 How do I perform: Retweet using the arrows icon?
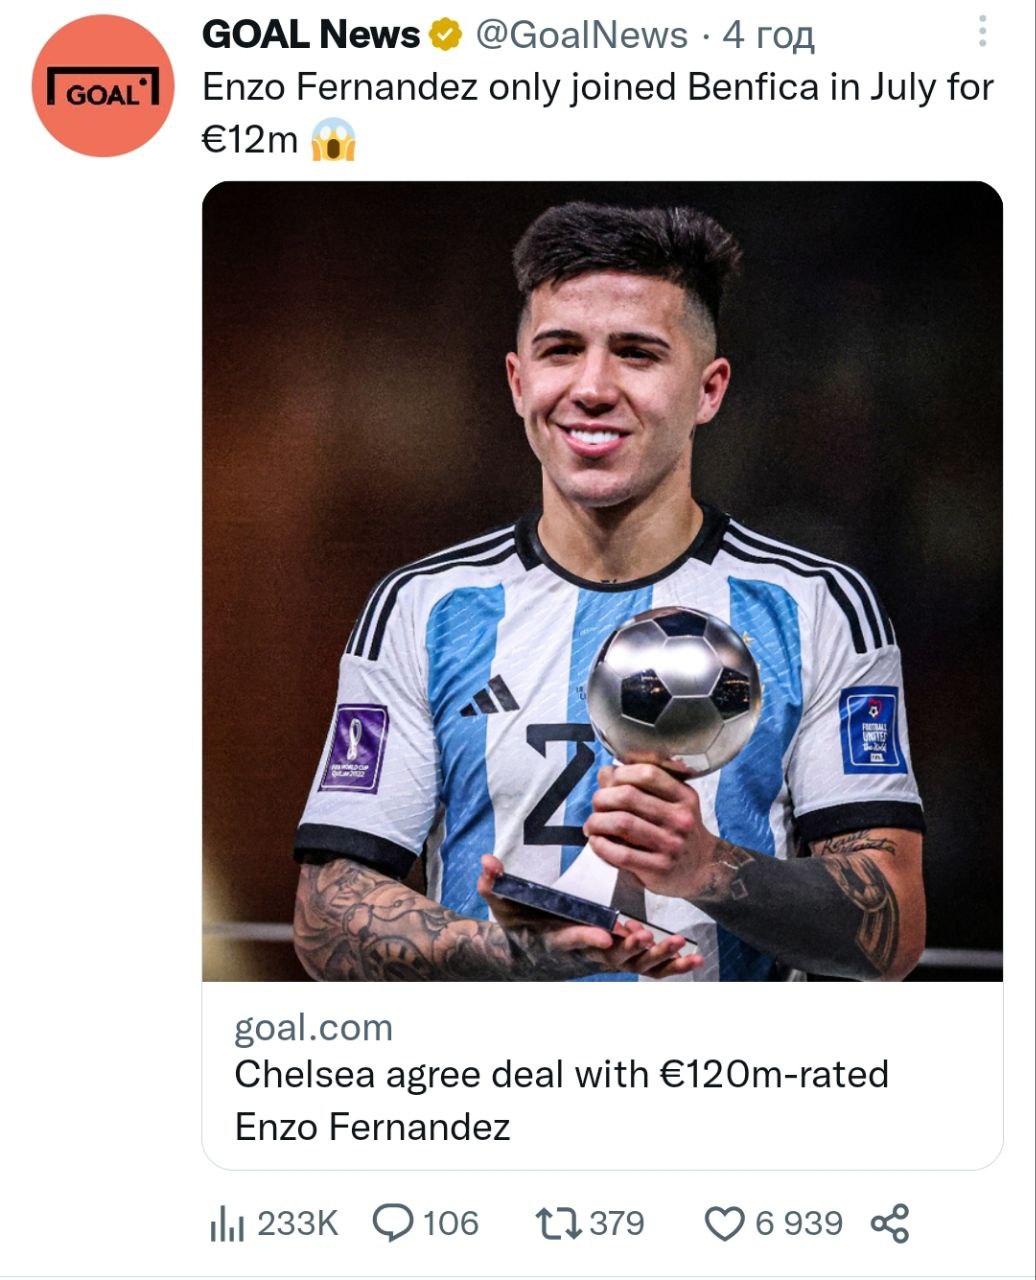pos(558,1223)
